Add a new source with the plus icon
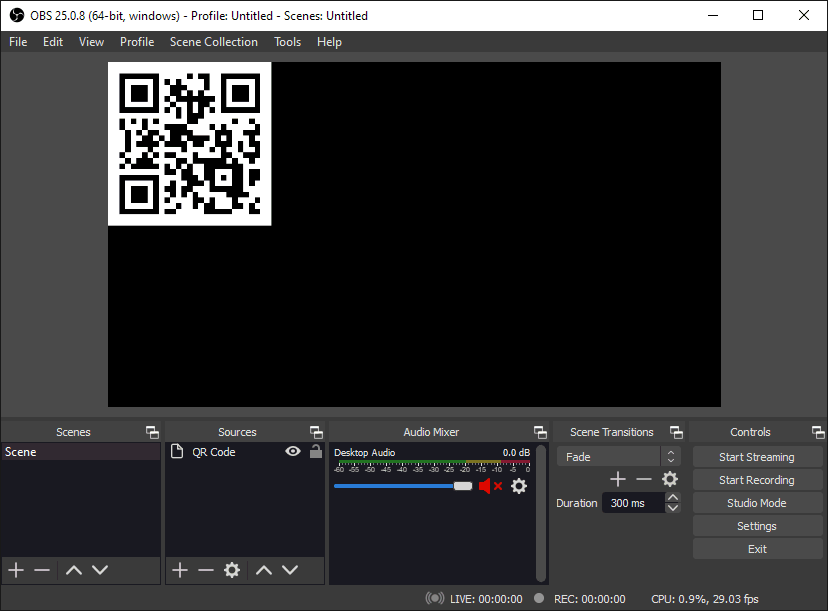This screenshot has width=828, height=611. pyautogui.click(x=180, y=570)
